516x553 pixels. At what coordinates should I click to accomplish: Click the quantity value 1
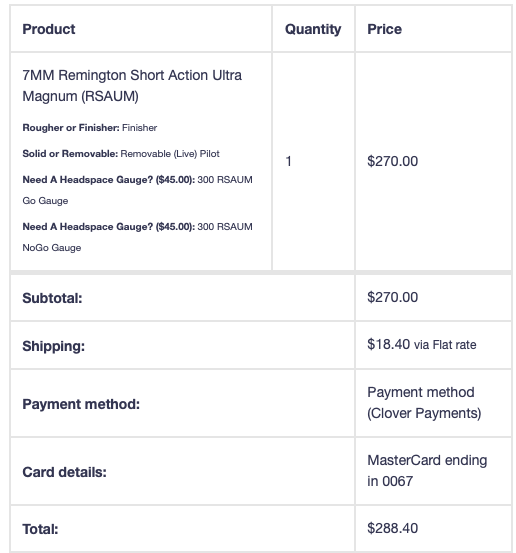pyautogui.click(x=289, y=161)
